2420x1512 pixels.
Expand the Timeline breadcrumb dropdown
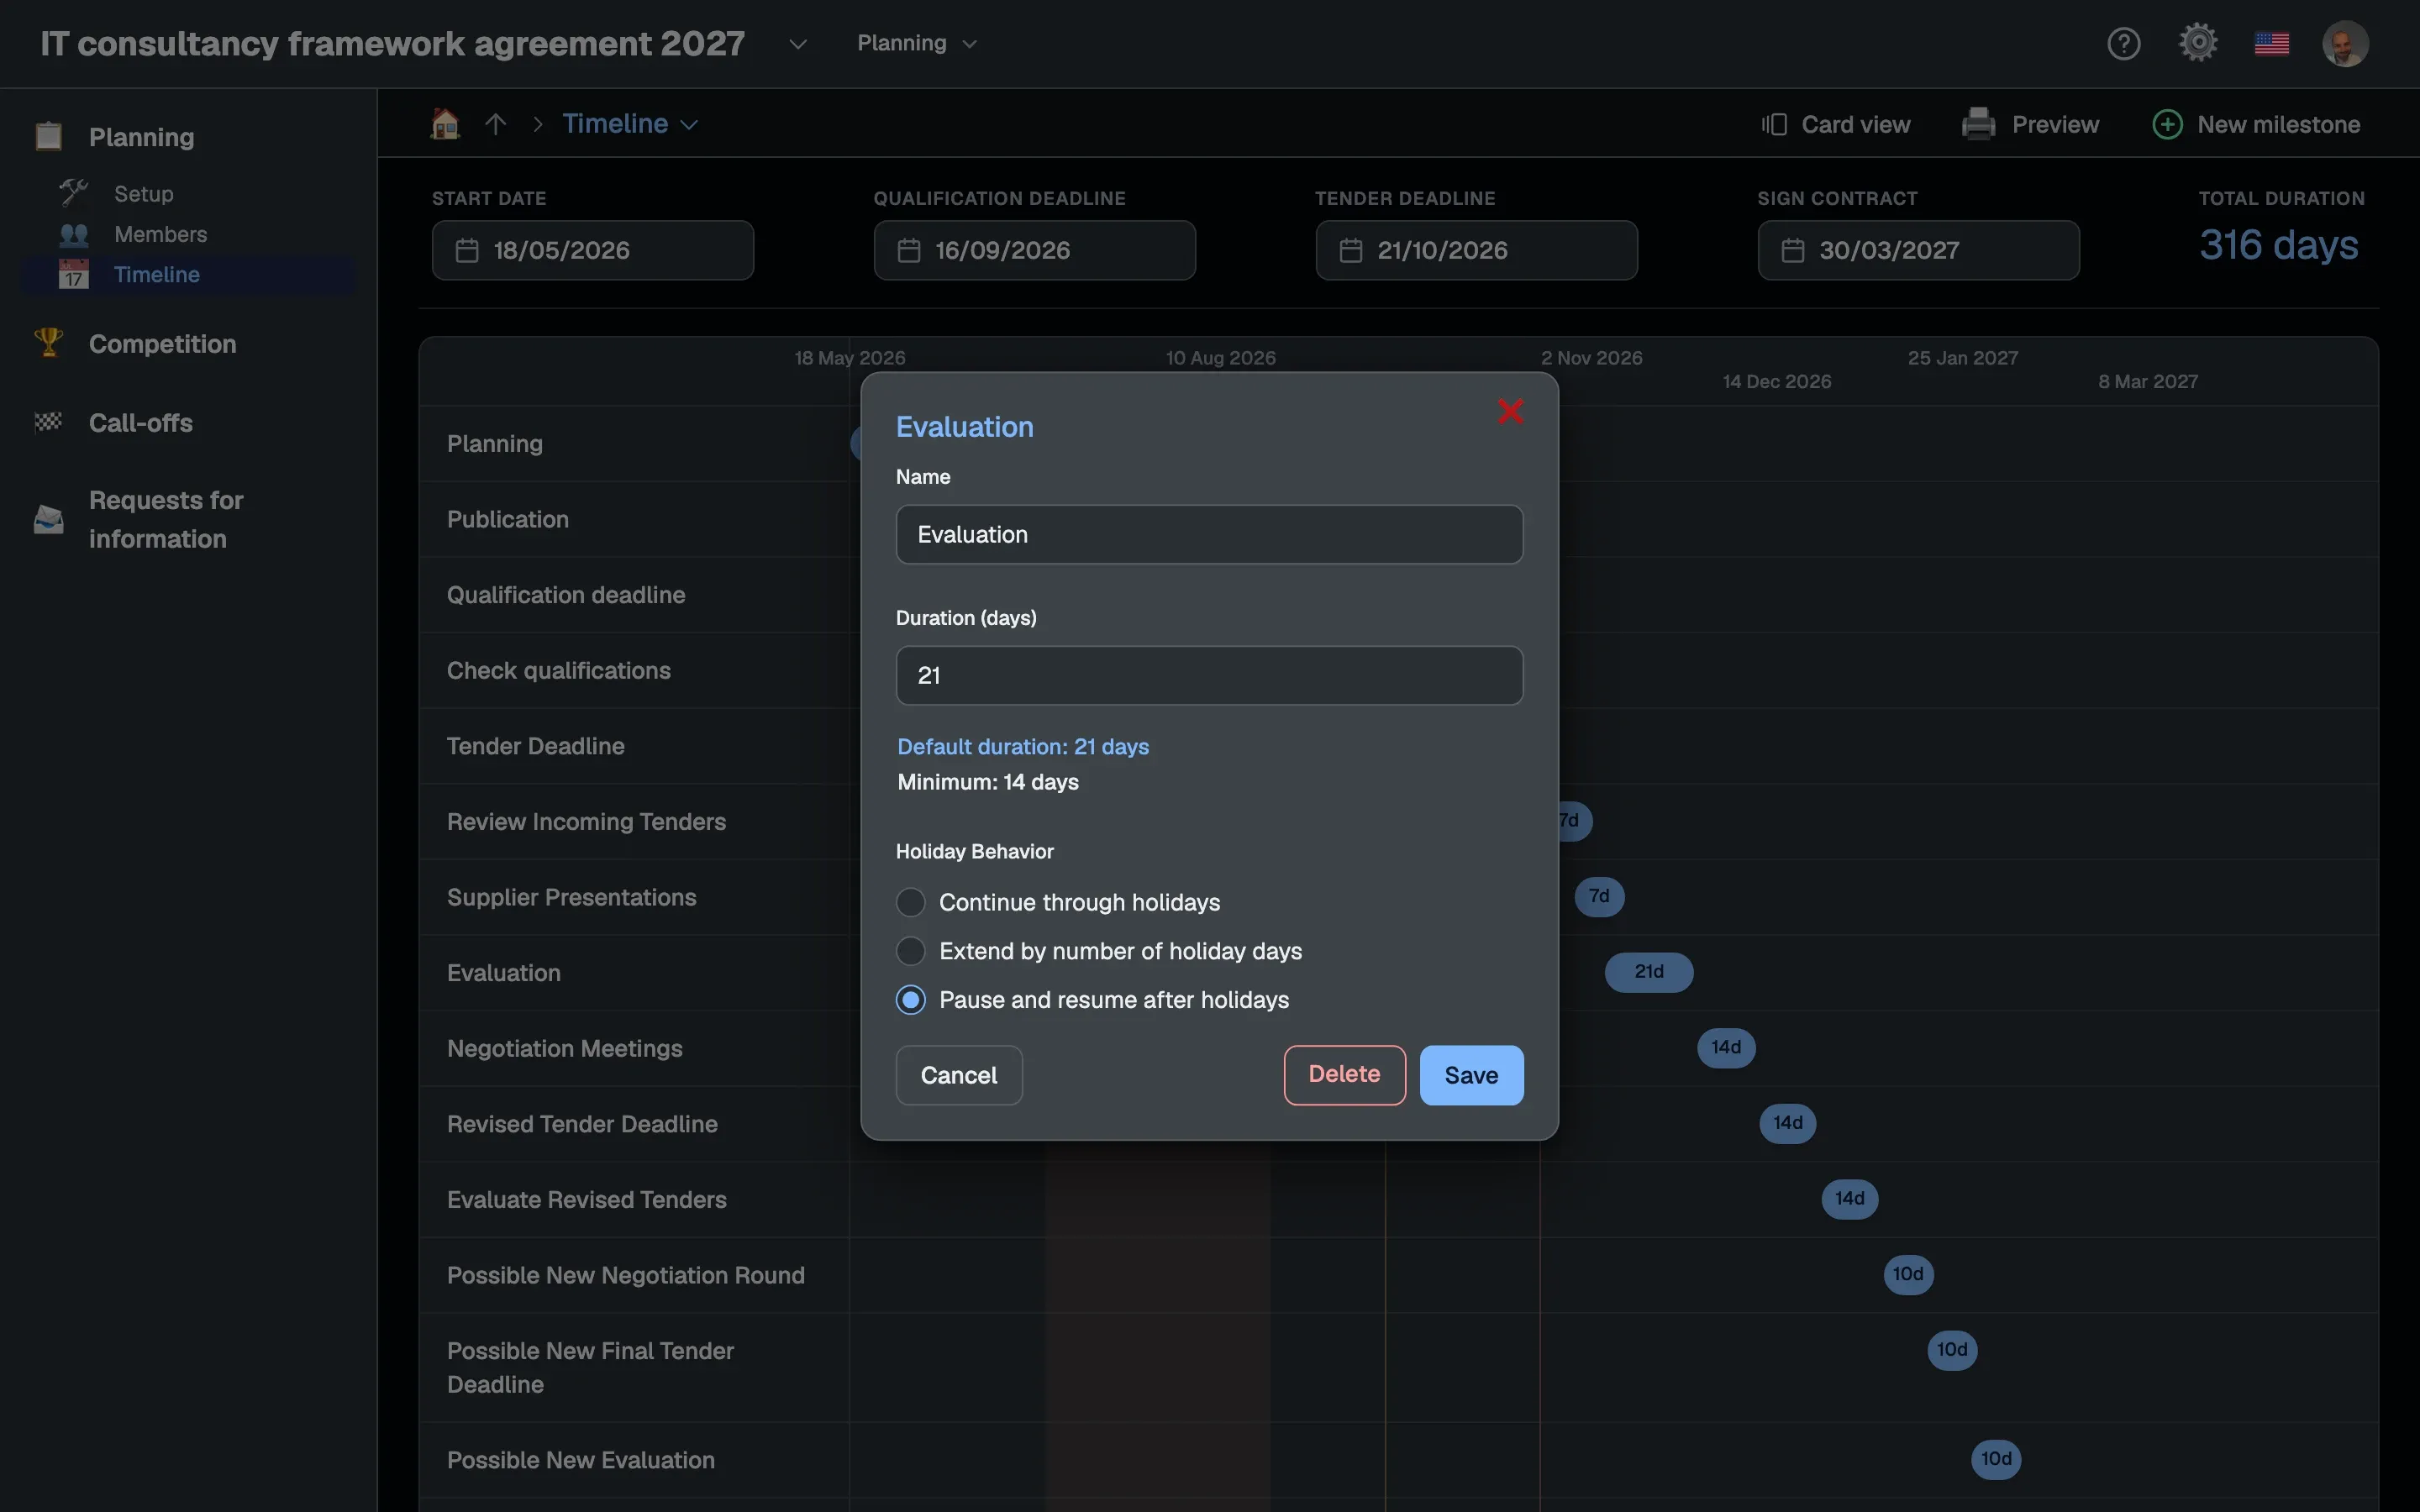(x=689, y=125)
